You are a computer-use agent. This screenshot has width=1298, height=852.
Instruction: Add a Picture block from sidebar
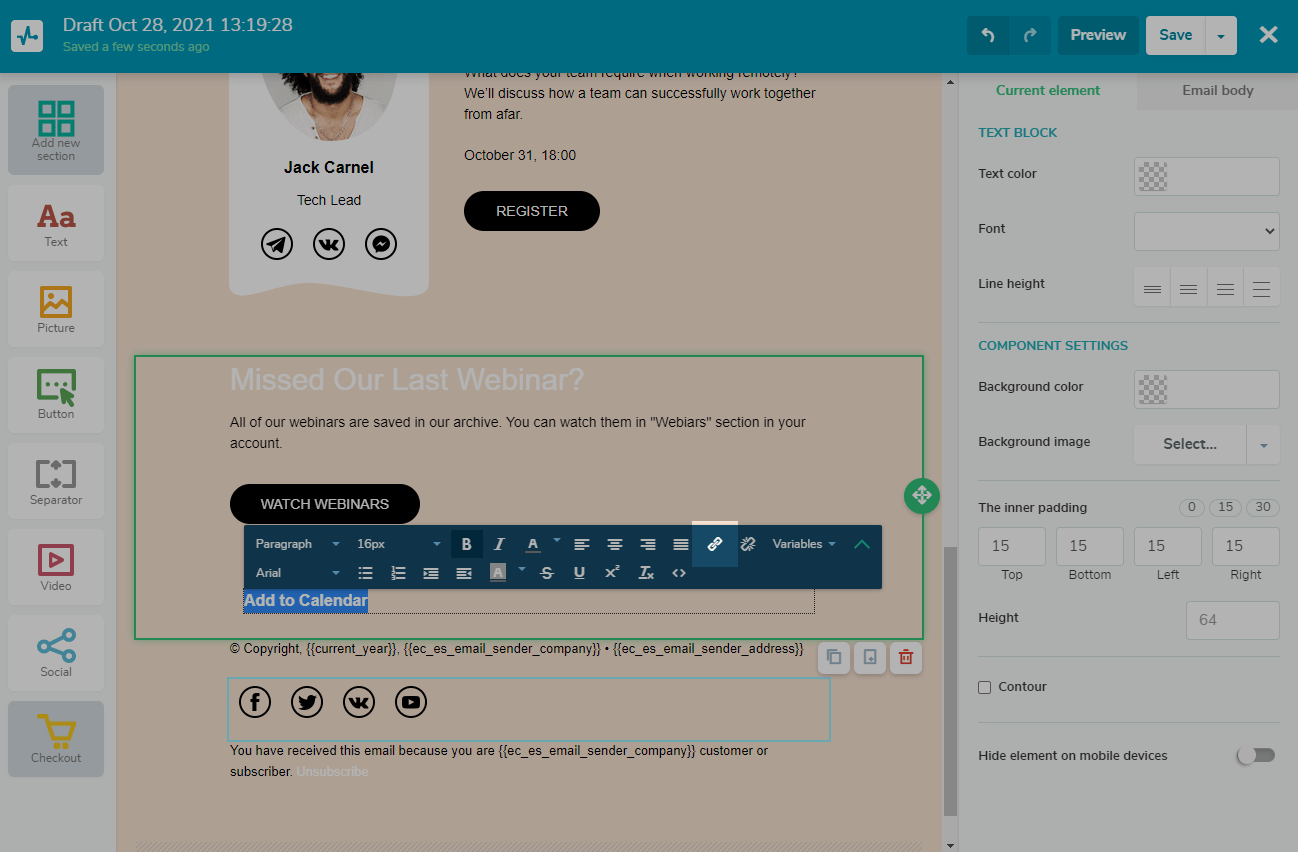[56, 309]
